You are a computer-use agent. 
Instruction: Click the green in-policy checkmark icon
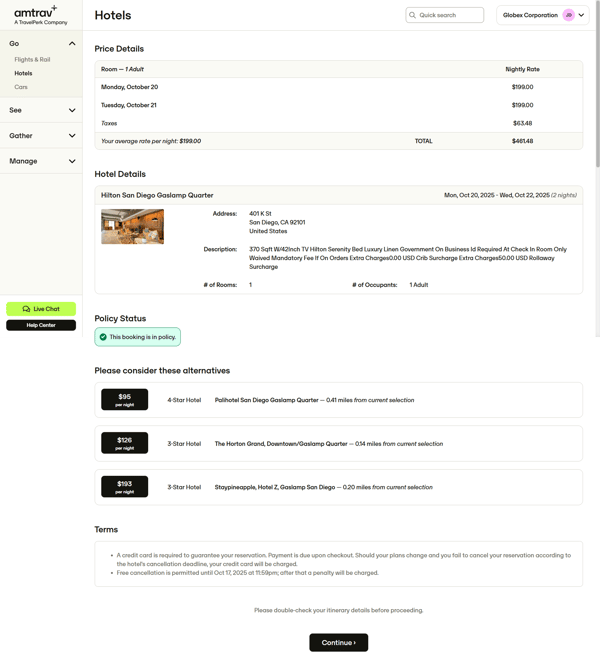(103, 337)
